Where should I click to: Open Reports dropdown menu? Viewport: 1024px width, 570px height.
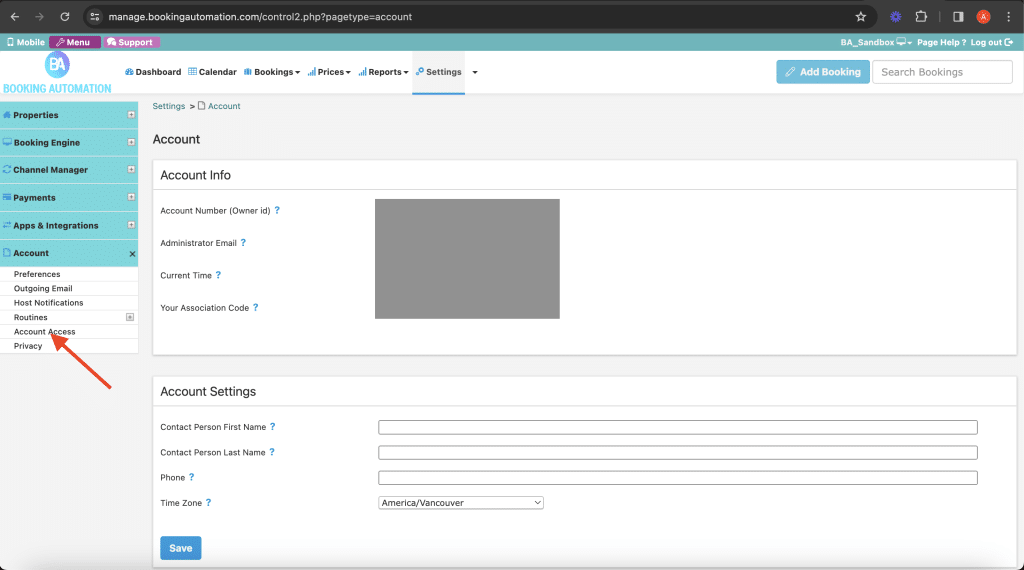pyautogui.click(x=383, y=72)
